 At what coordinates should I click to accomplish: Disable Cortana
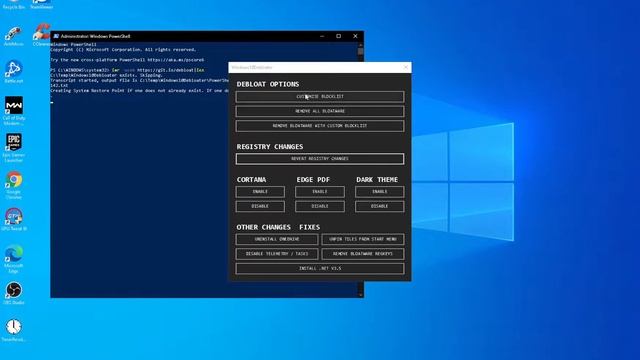(260, 207)
